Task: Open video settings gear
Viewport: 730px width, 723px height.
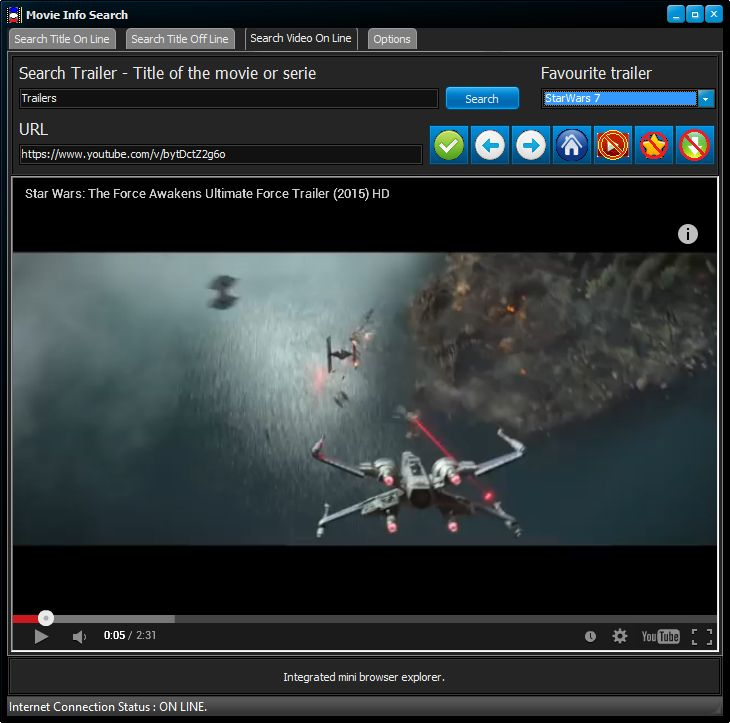Action: tap(620, 636)
